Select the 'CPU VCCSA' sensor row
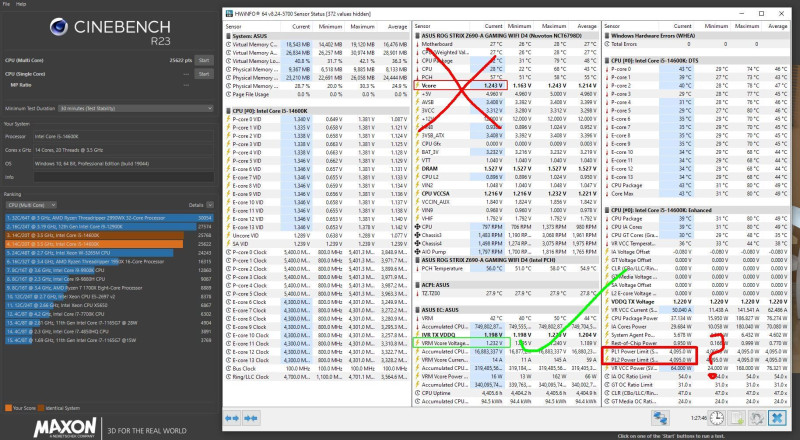Image resolution: width=800 pixels, height=440 pixels. tap(506, 193)
